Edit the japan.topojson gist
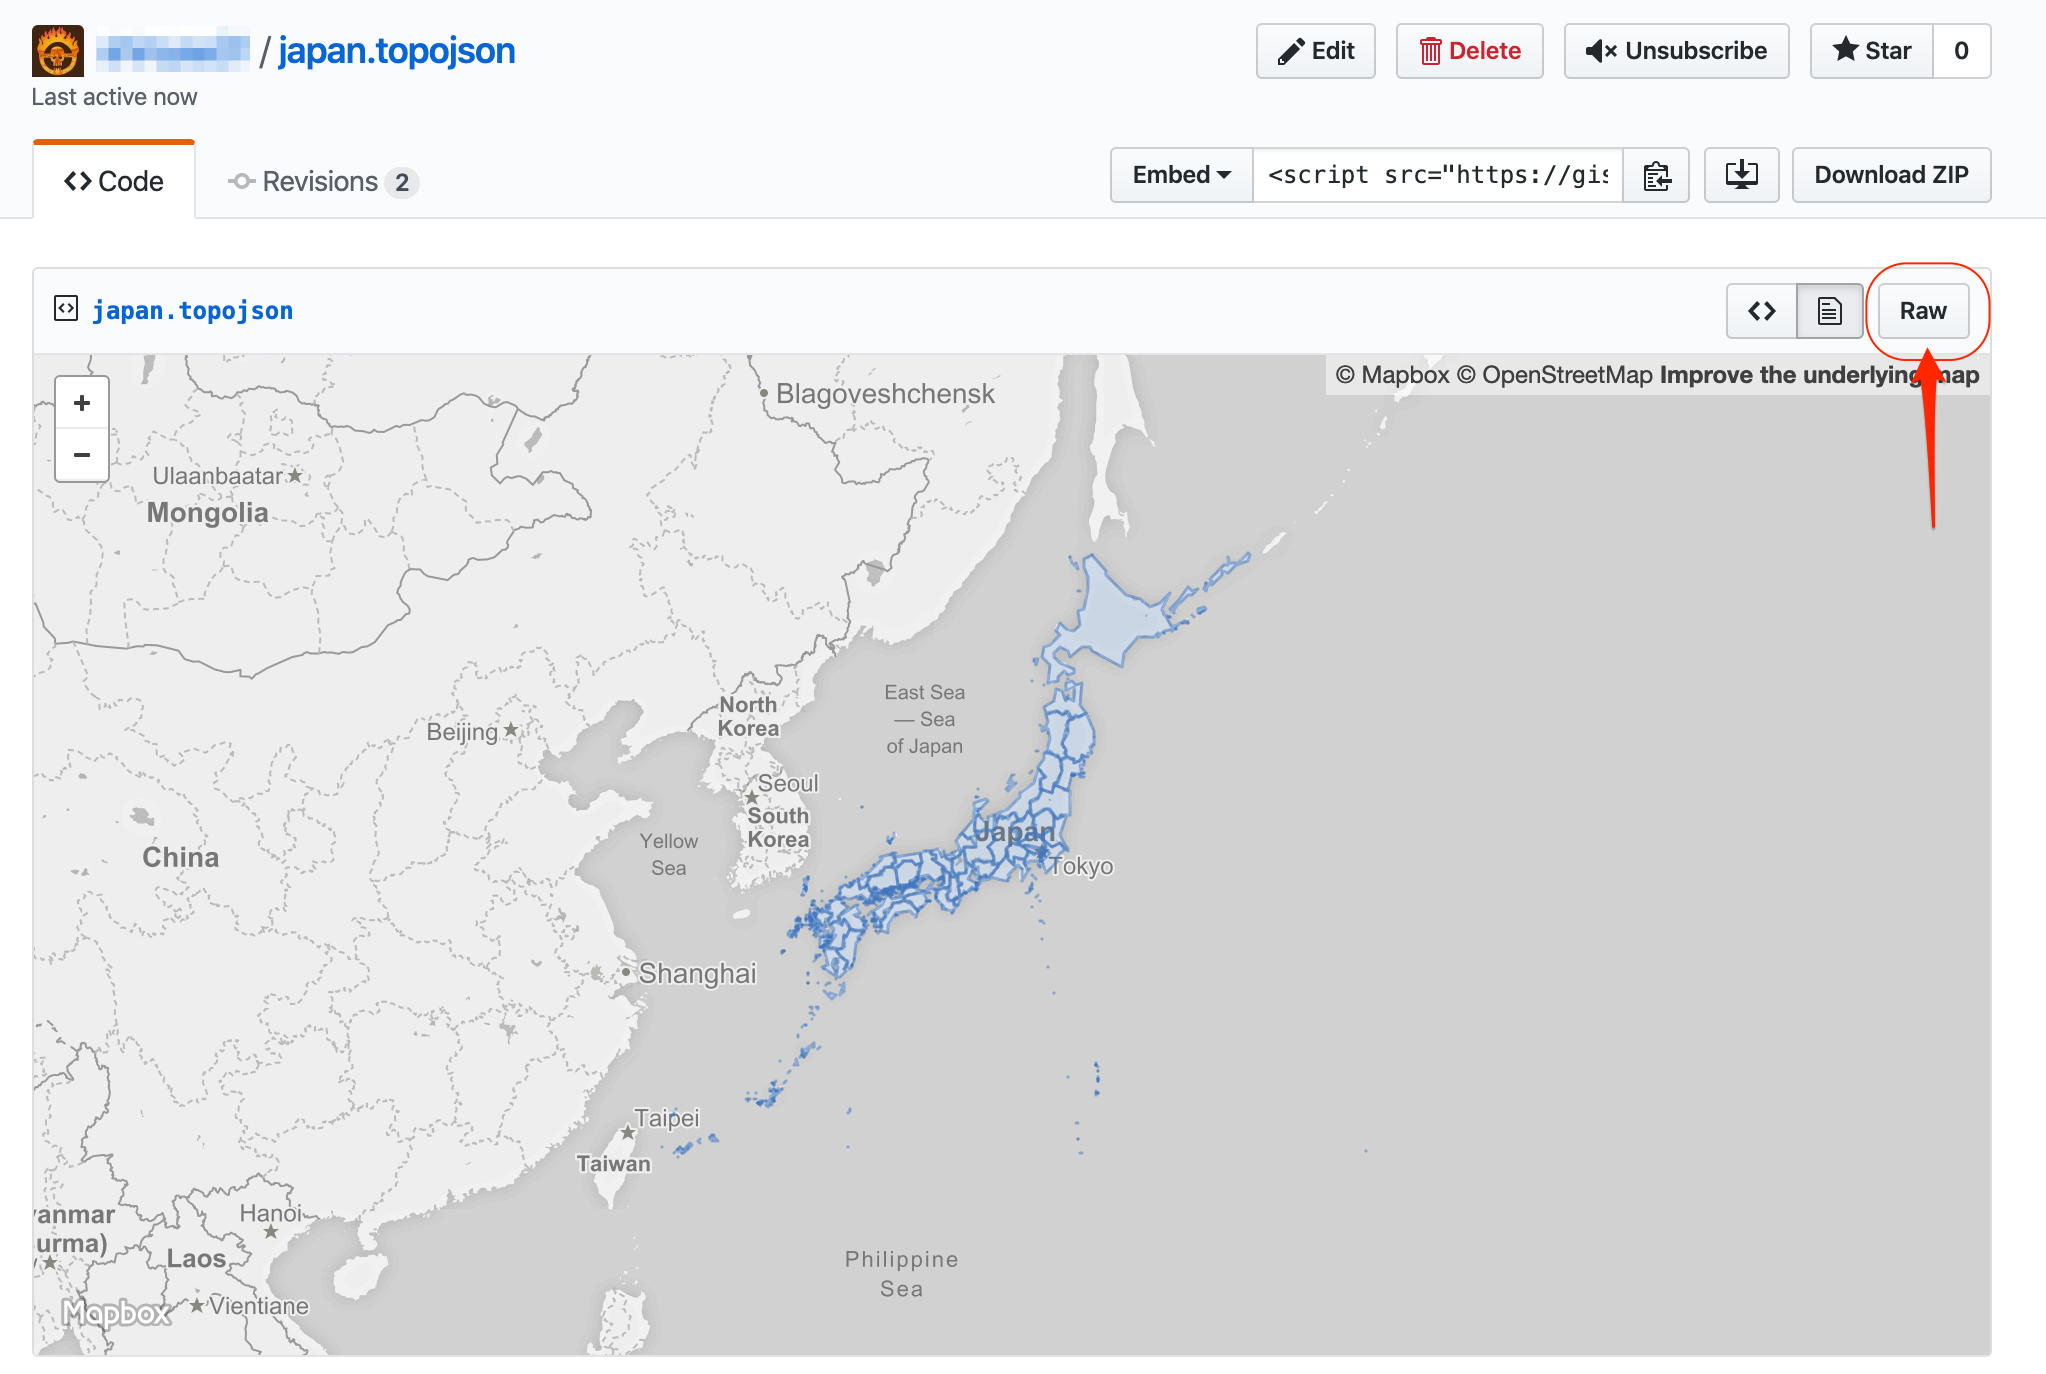2046x1374 pixels. pos(1315,51)
